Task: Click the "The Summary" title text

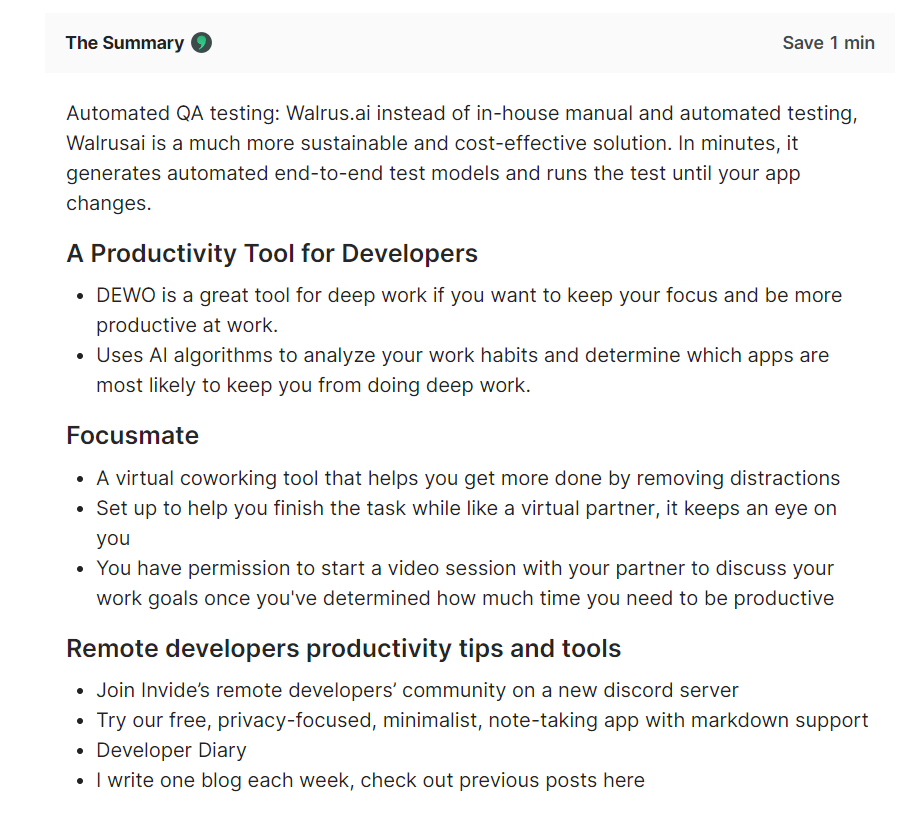Action: click(125, 43)
